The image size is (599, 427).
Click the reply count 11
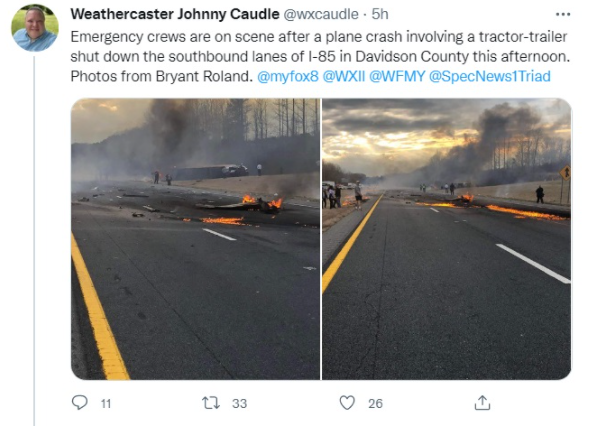tap(106, 404)
